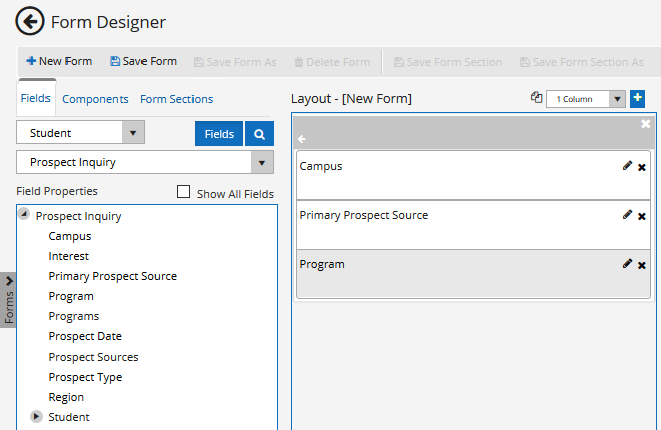Viewport: 661px width, 430px height.
Task: Edit the Primary Prospect Source field
Action: [627, 215]
